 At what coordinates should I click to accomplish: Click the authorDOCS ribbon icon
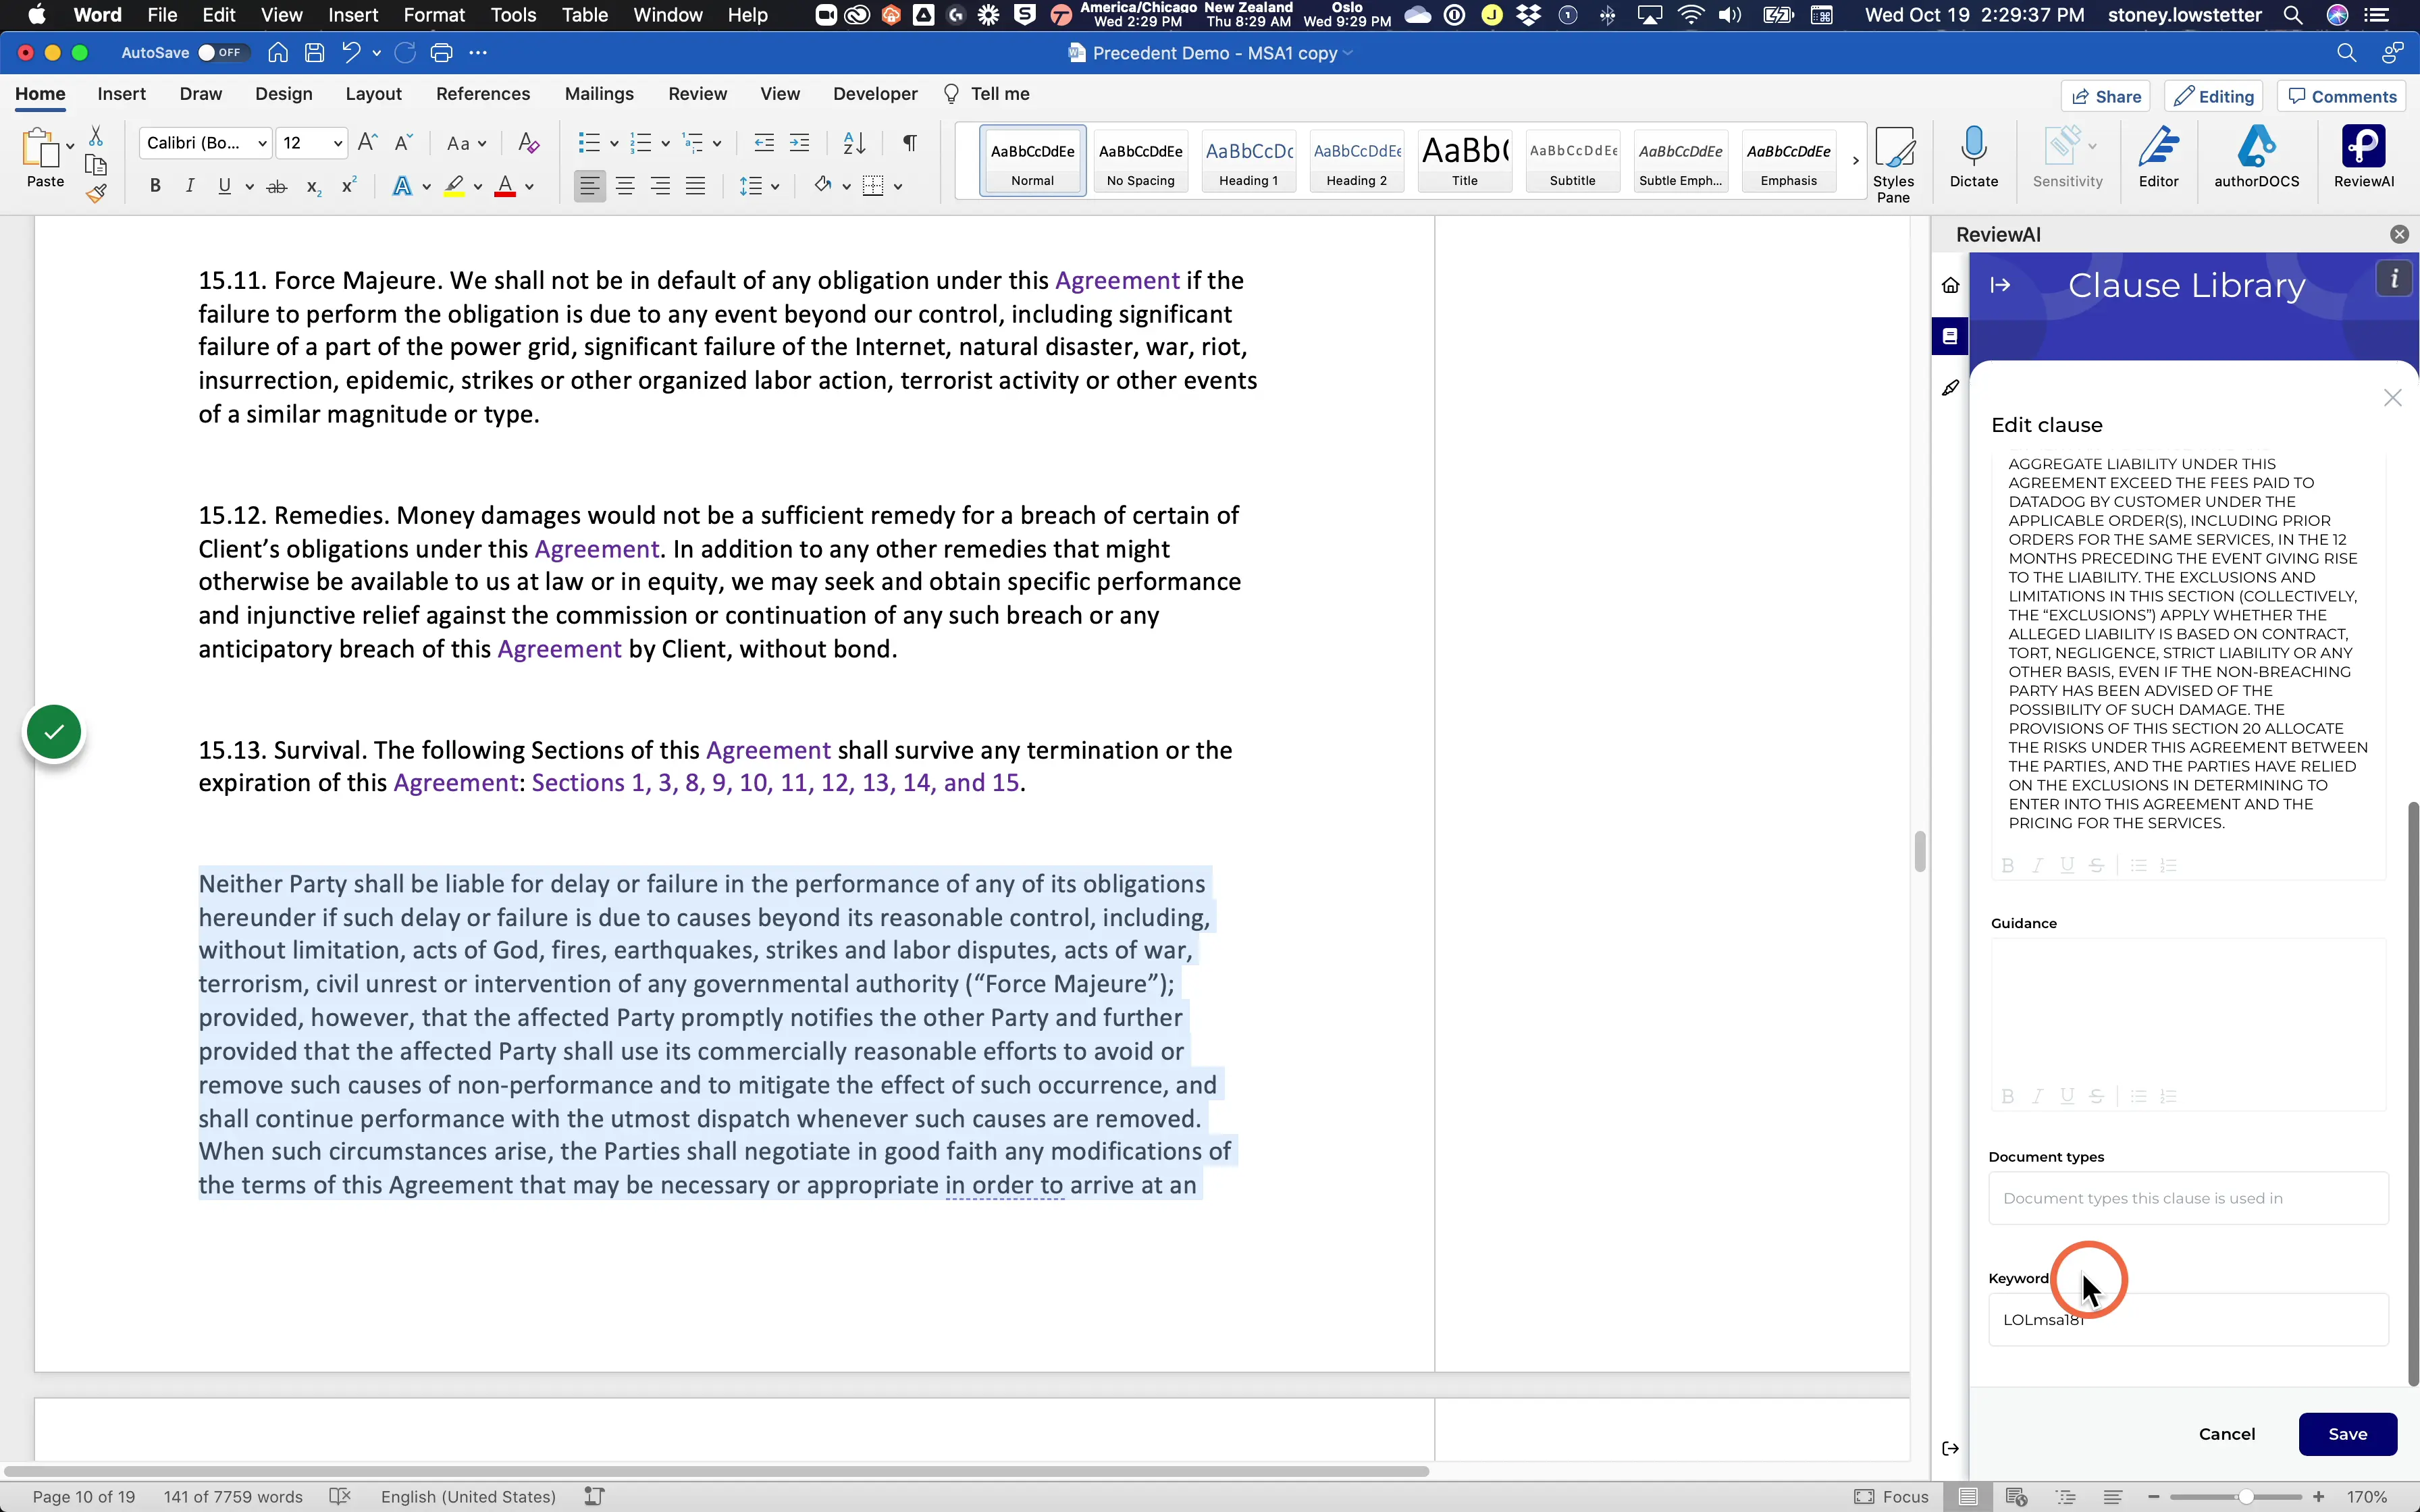(x=2256, y=157)
